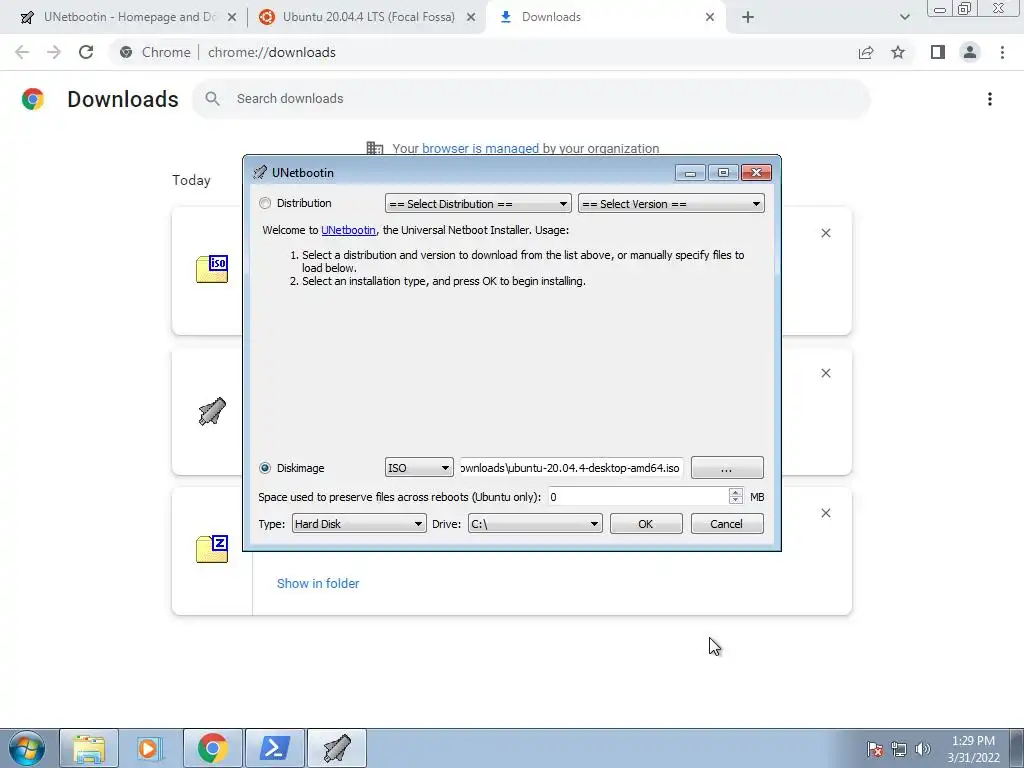This screenshot has height=768, width=1024.
Task: Click the Search downloads field
Action: [532, 99]
